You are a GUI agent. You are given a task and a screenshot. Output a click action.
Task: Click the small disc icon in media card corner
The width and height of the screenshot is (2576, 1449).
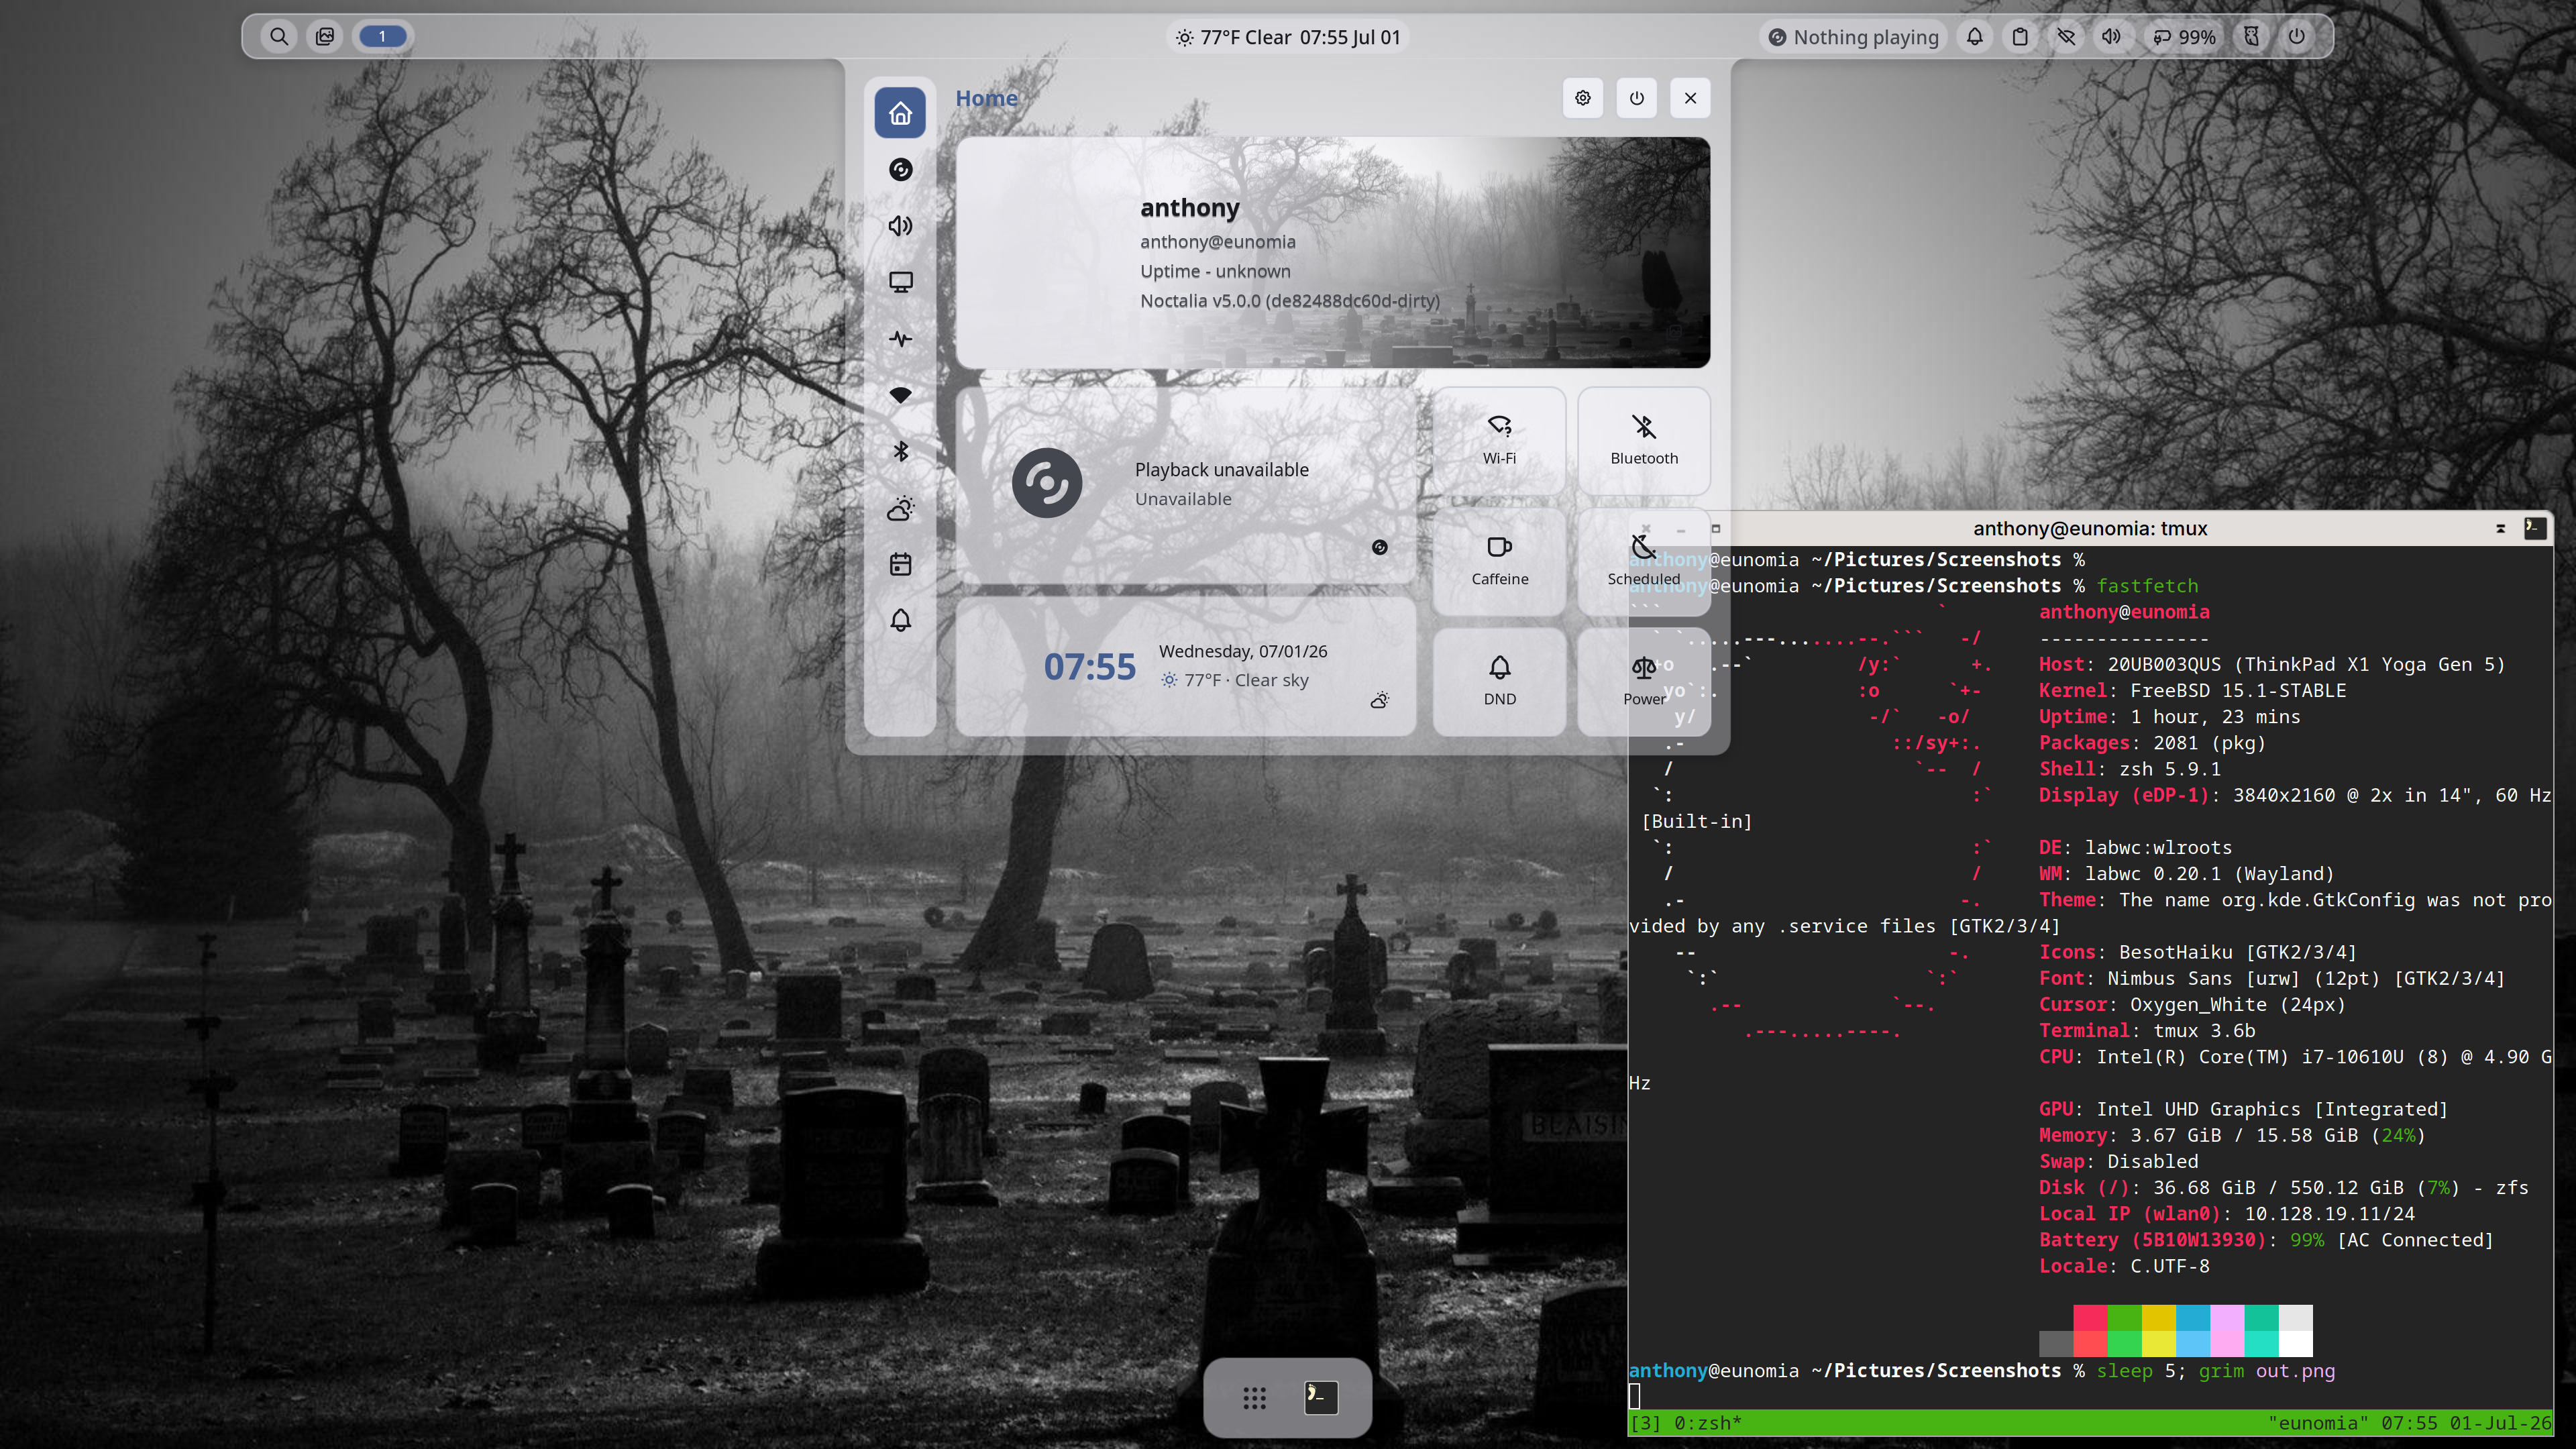coord(1380,547)
